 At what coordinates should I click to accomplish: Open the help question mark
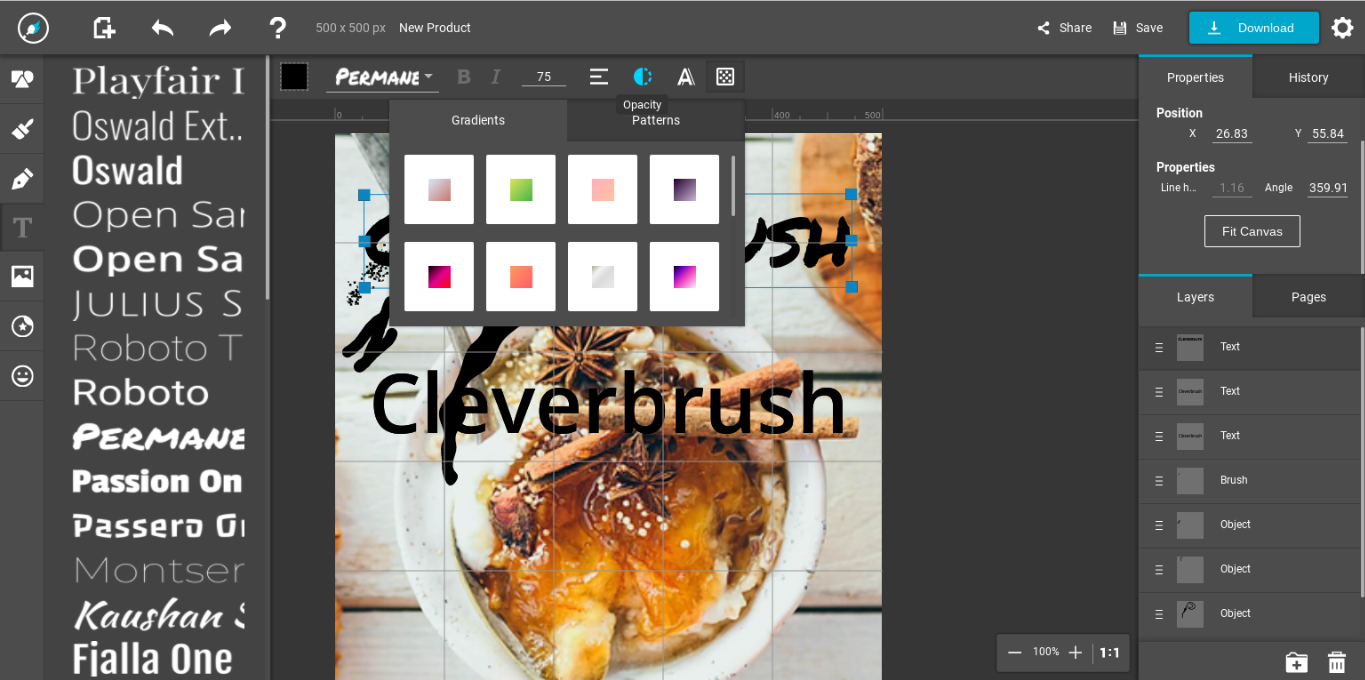(x=278, y=28)
